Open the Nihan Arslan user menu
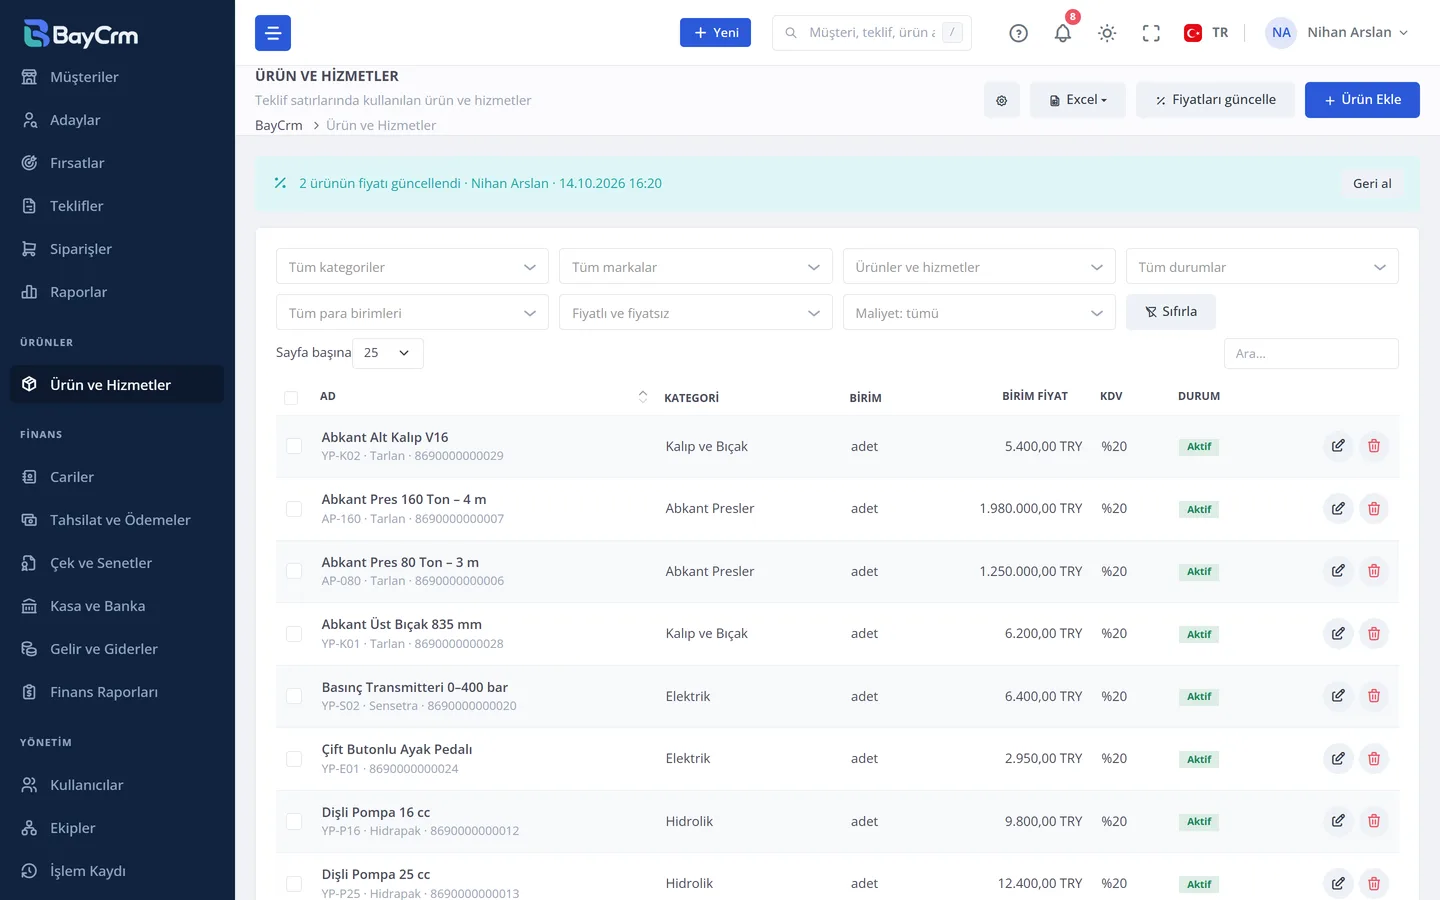The height and width of the screenshot is (900, 1440). tap(1338, 33)
